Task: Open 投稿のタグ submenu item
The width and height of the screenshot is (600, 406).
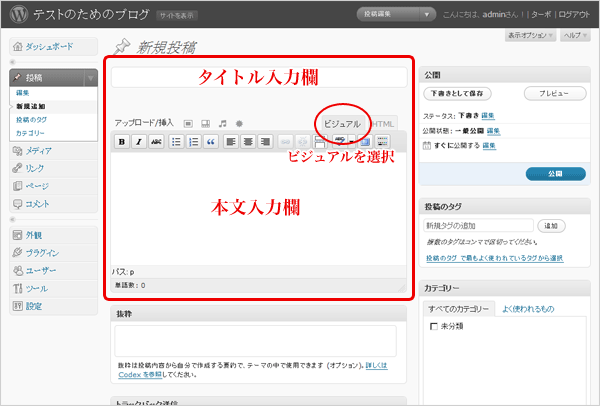Action: coord(31,119)
